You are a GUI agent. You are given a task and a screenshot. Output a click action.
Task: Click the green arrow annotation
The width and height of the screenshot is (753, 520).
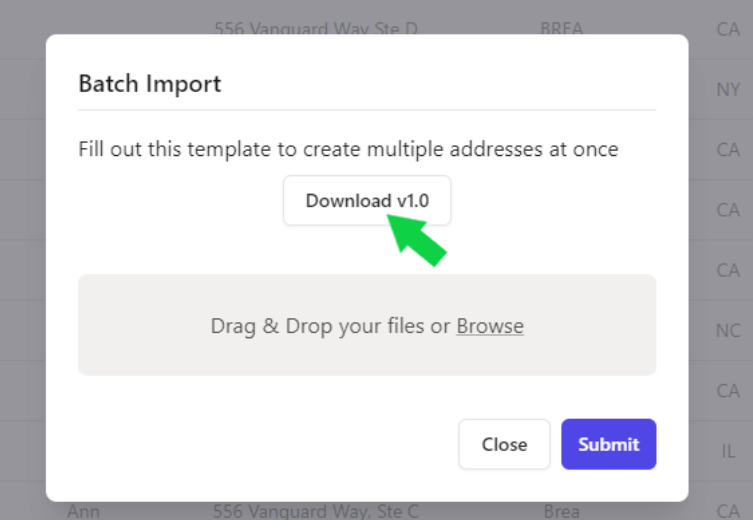point(416,240)
